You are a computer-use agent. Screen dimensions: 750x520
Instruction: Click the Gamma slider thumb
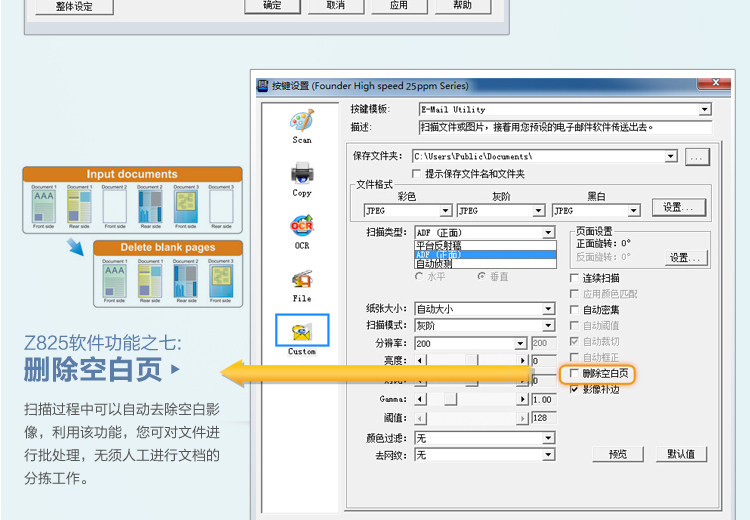tap(450, 399)
